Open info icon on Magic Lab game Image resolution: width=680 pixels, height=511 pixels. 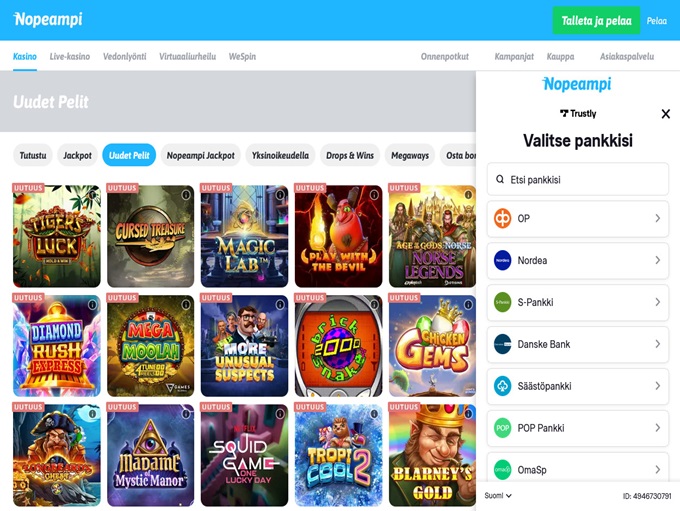pos(280,195)
